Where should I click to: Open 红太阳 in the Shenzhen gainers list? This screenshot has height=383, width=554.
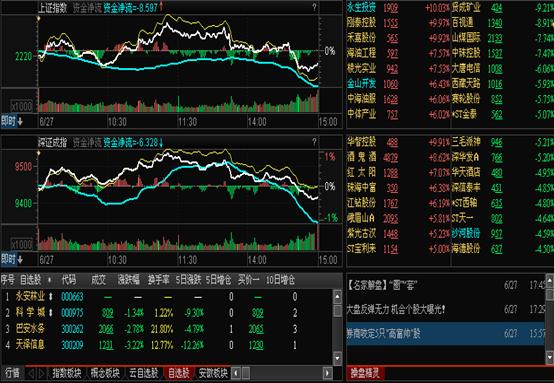coord(361,172)
